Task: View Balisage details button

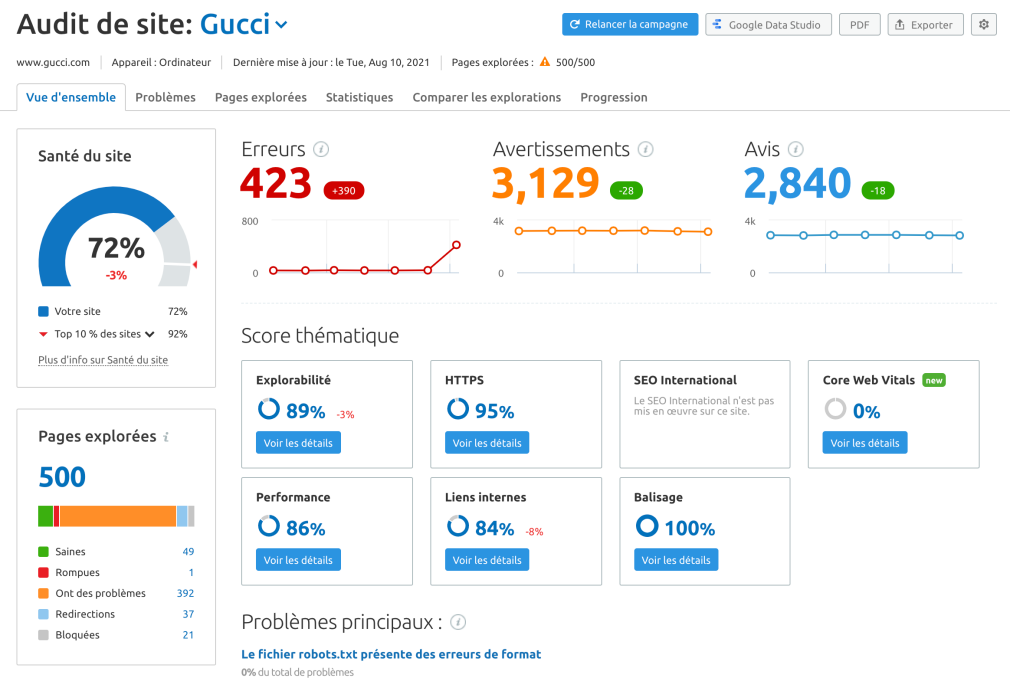Action: click(x=676, y=560)
